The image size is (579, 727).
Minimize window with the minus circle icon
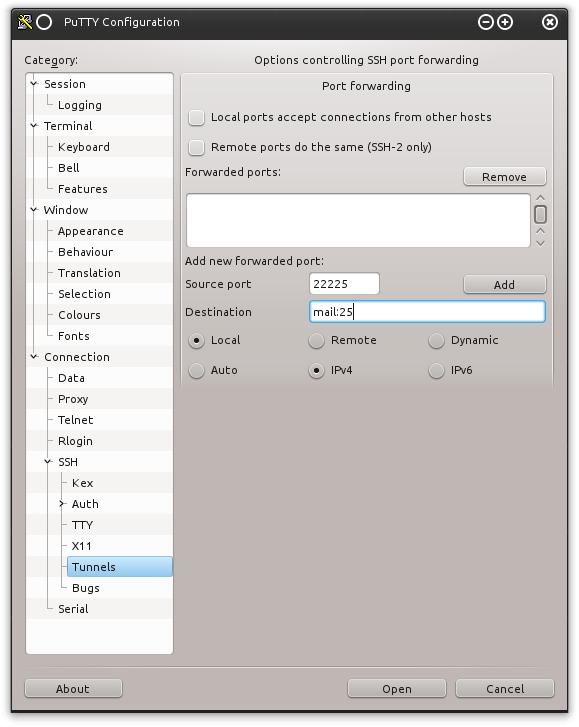485,22
